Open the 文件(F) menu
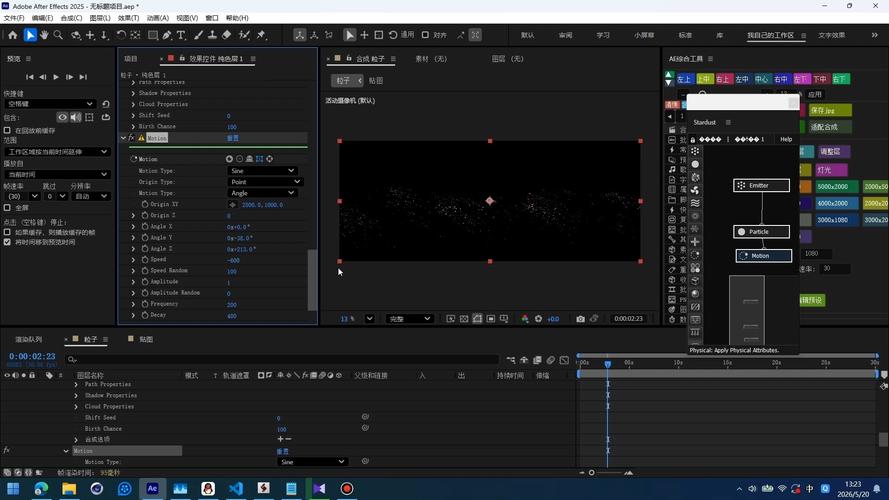The height and width of the screenshot is (500, 889). pos(14,18)
